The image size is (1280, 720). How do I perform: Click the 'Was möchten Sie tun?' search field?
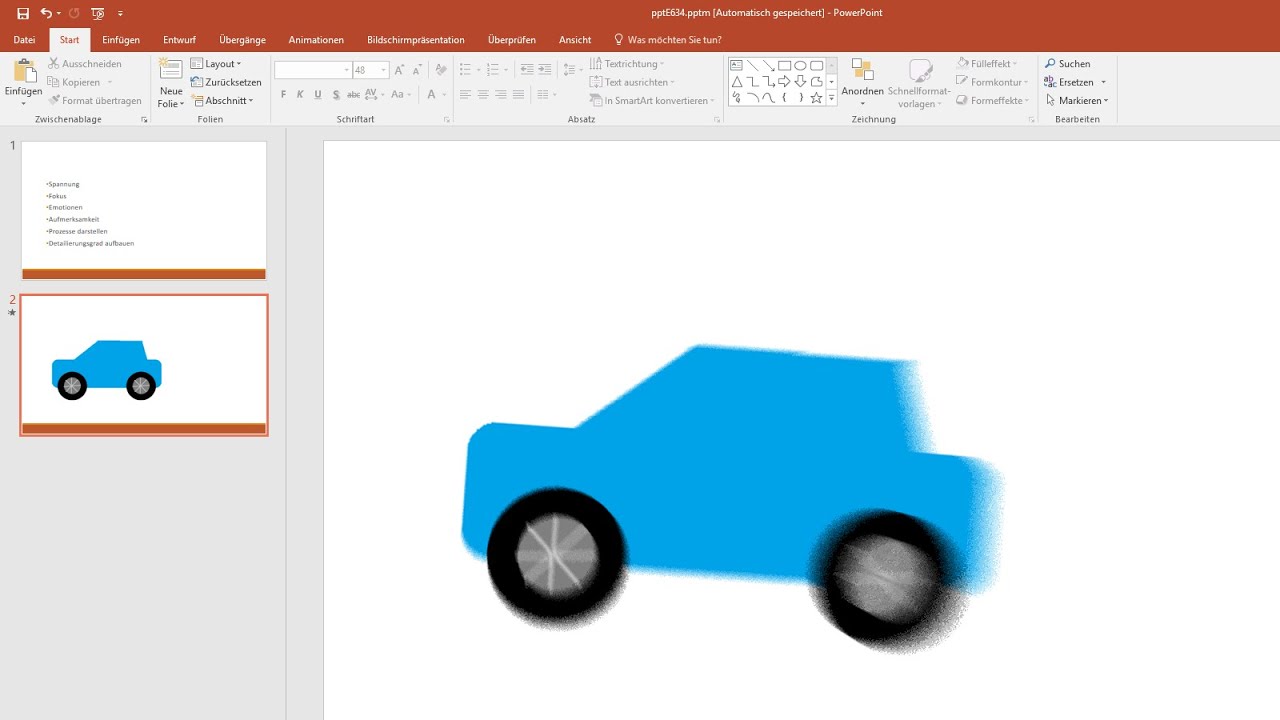click(x=667, y=40)
